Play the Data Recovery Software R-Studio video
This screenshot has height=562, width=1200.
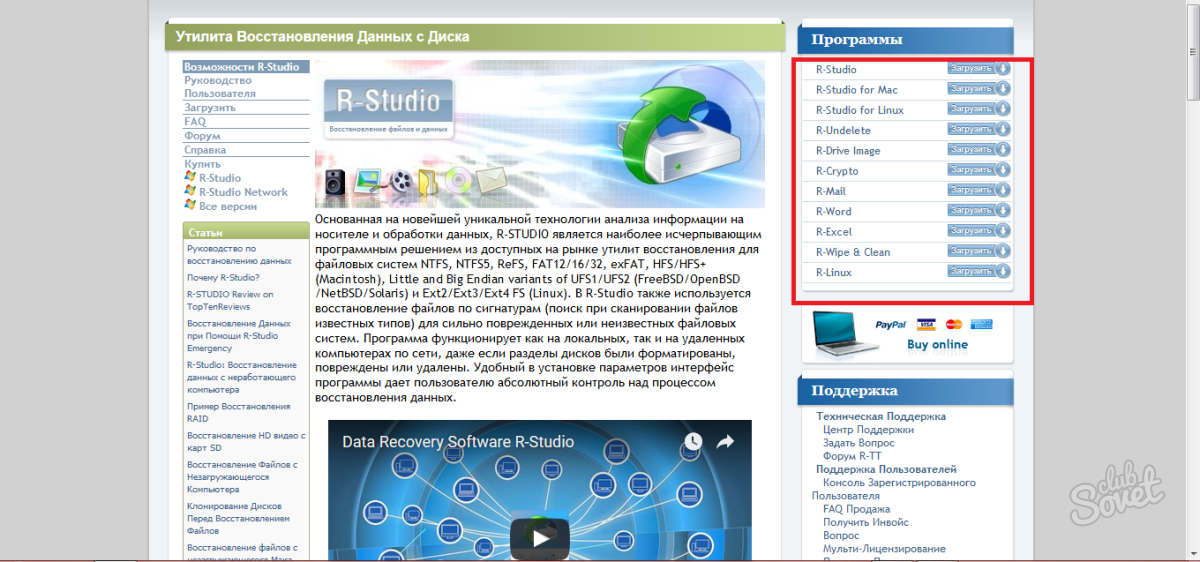point(540,538)
